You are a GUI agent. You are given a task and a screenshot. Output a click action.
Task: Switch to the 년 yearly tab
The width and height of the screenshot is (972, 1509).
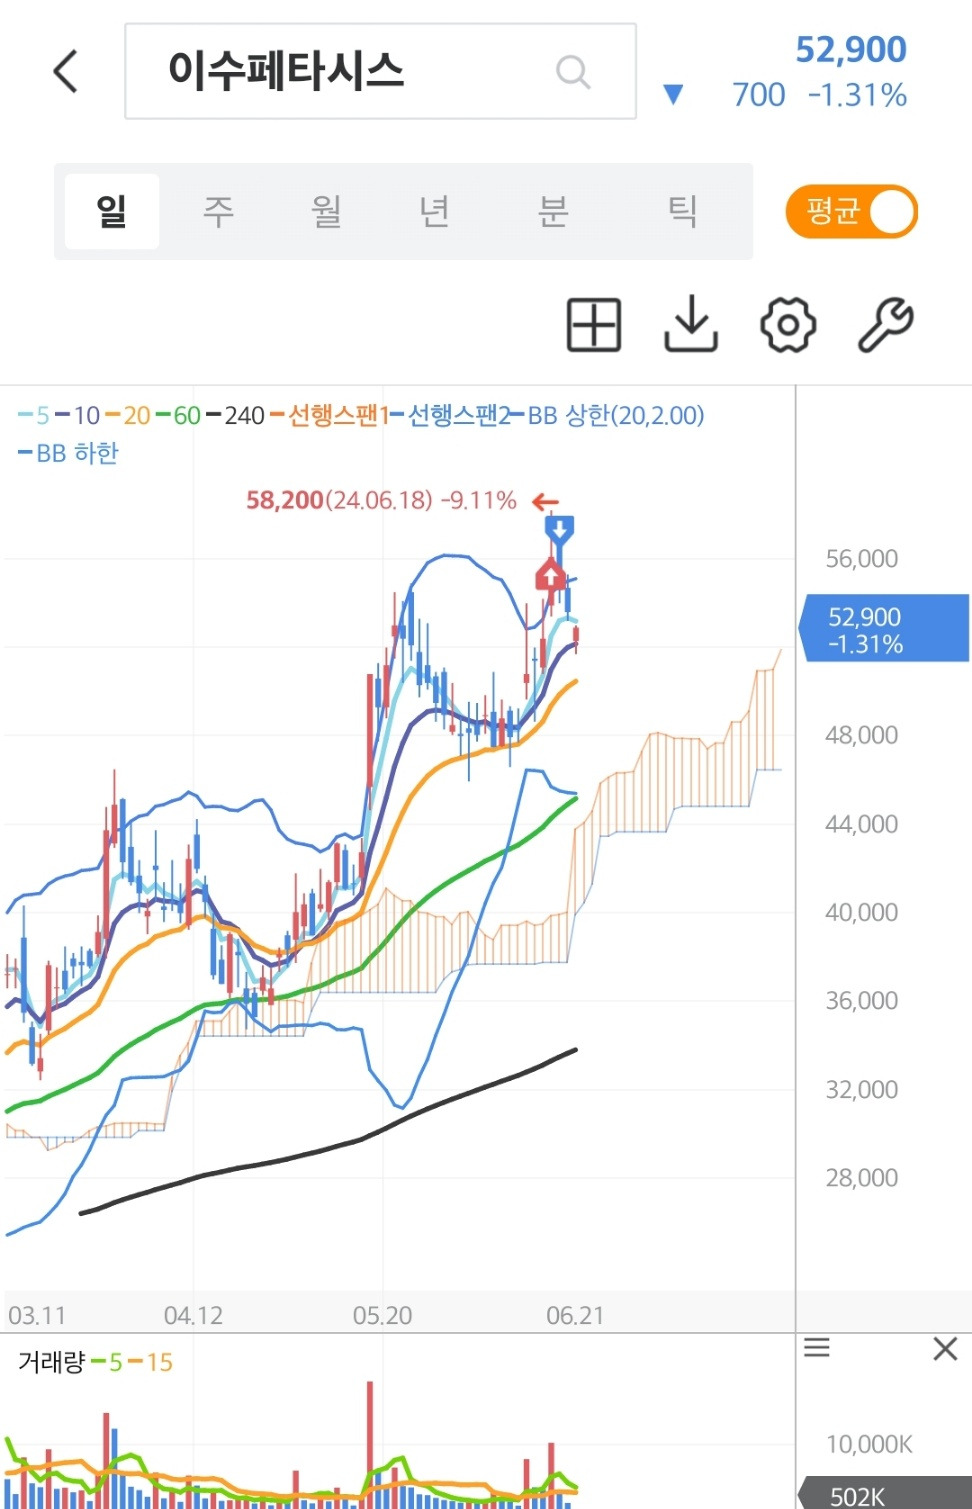pyautogui.click(x=434, y=211)
